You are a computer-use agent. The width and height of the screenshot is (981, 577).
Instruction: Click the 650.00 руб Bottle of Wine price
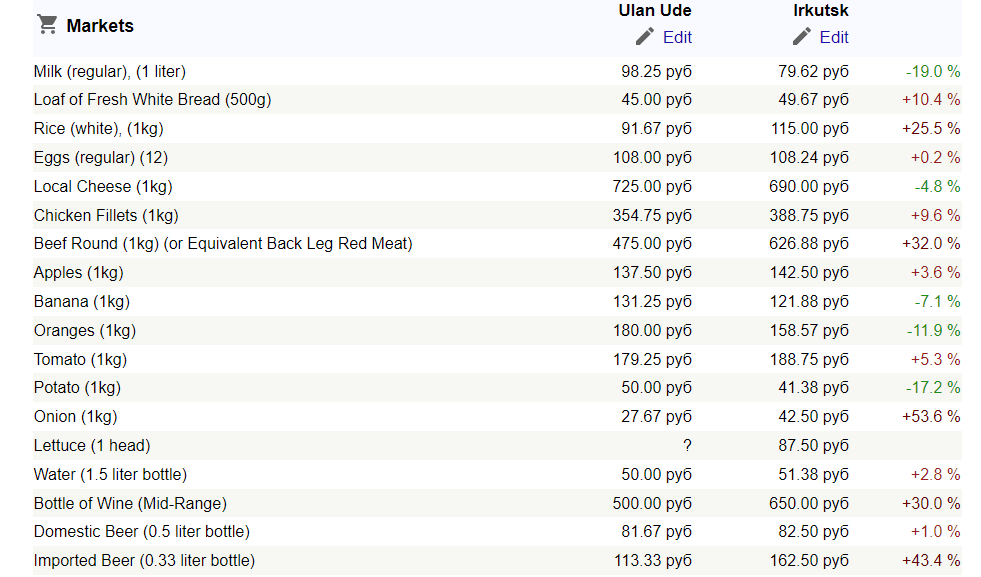click(809, 504)
